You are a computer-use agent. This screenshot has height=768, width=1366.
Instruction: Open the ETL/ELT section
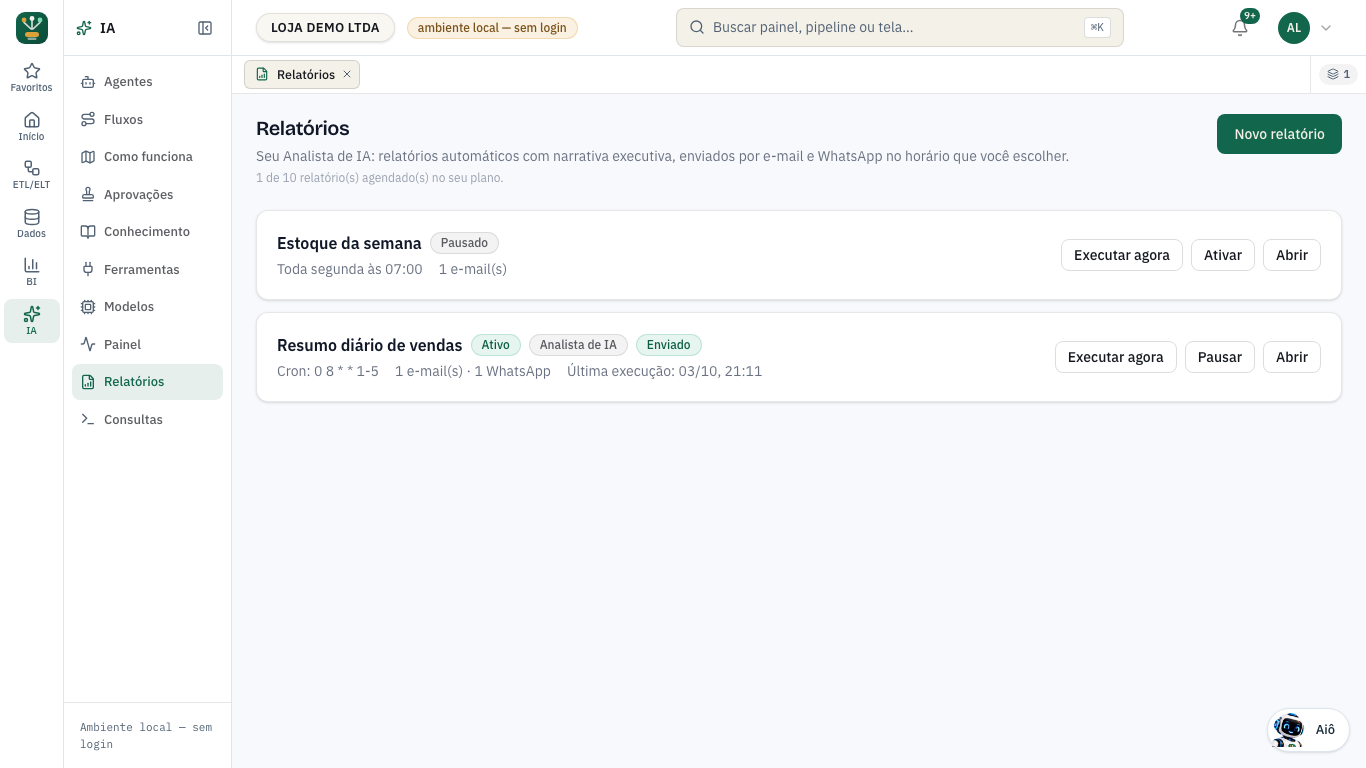point(32,174)
